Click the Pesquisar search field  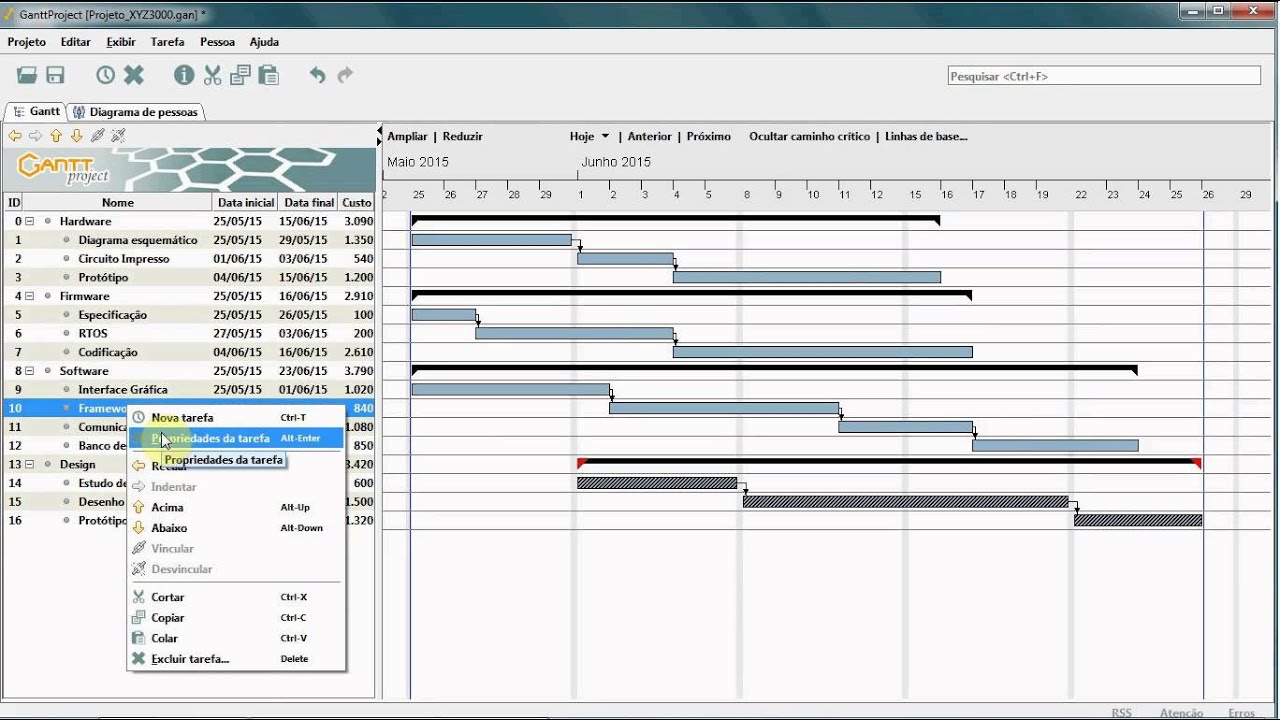(1104, 76)
